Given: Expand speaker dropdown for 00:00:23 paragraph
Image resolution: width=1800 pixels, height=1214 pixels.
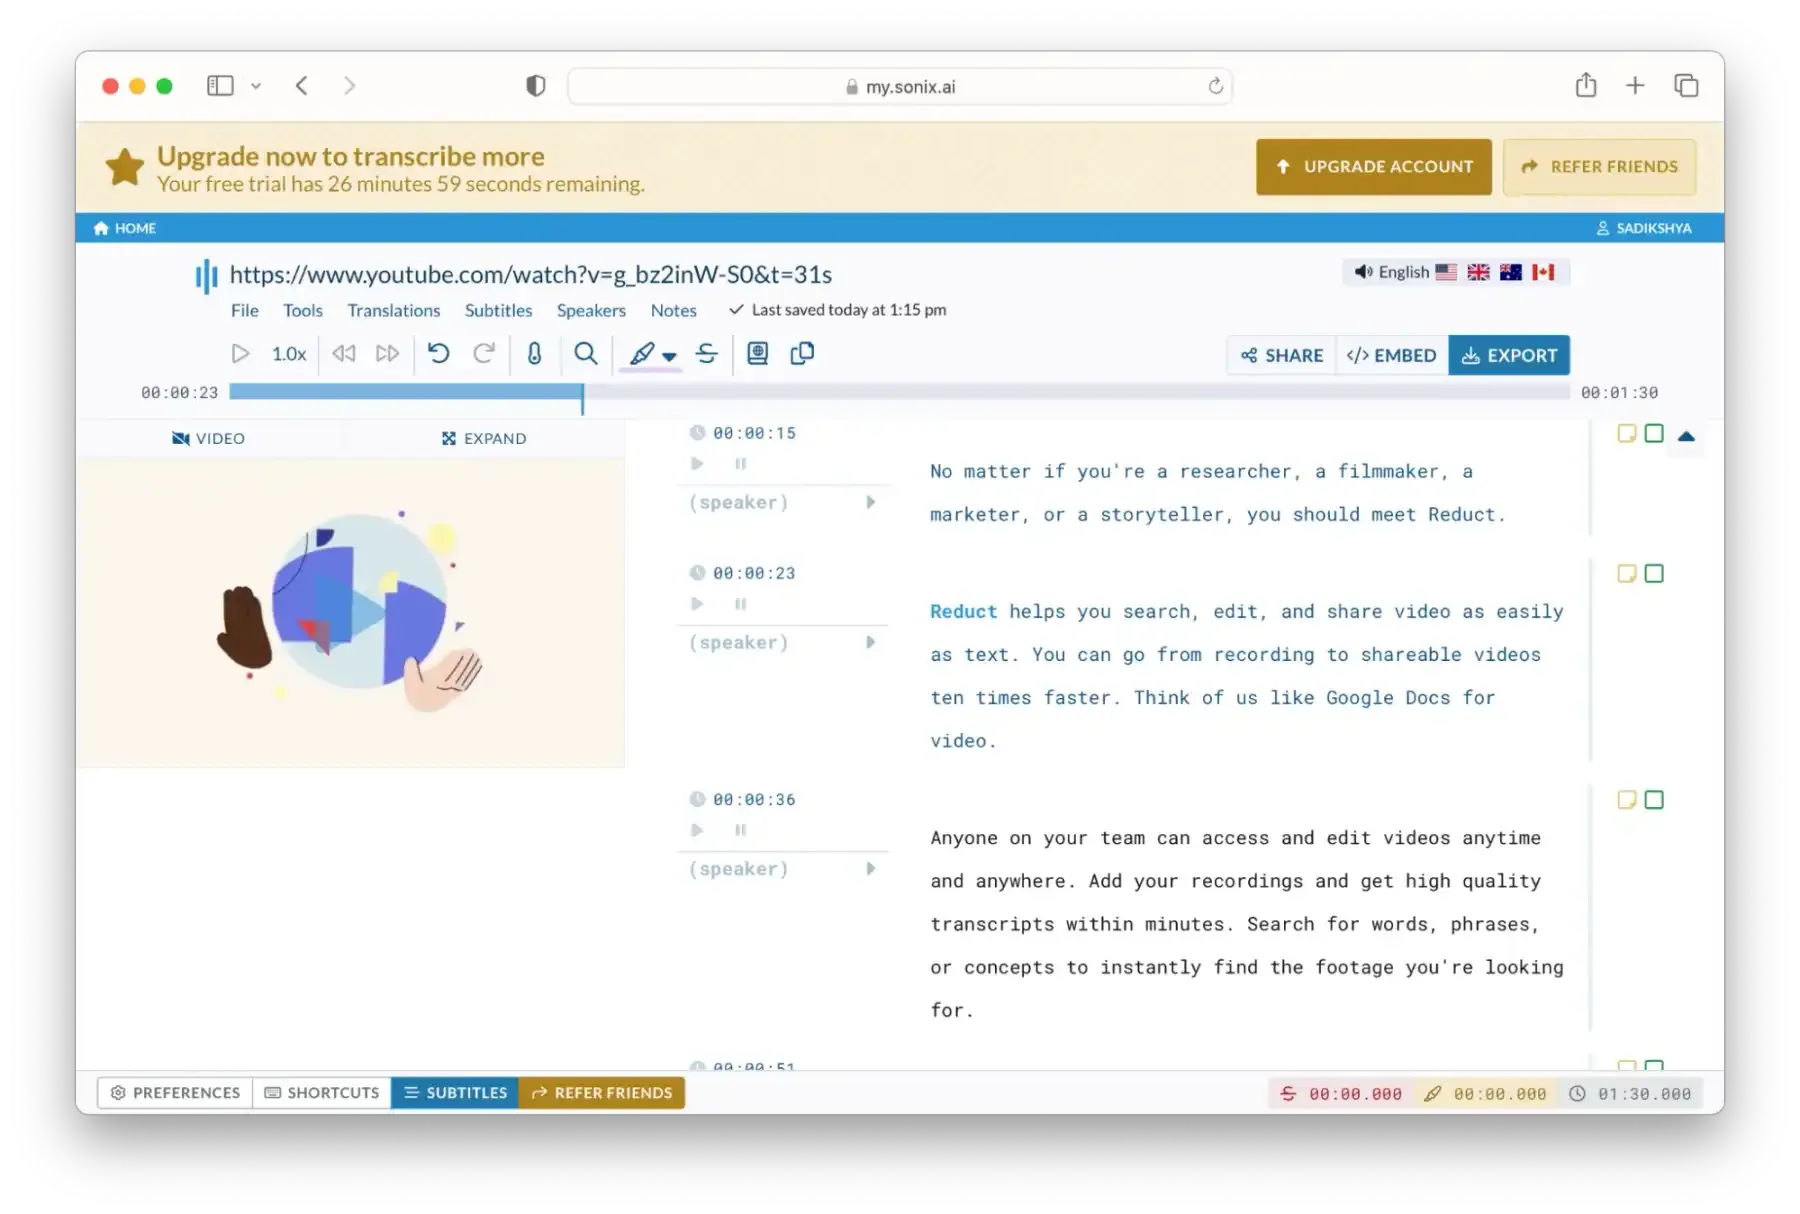Looking at the screenshot, I should click(870, 642).
